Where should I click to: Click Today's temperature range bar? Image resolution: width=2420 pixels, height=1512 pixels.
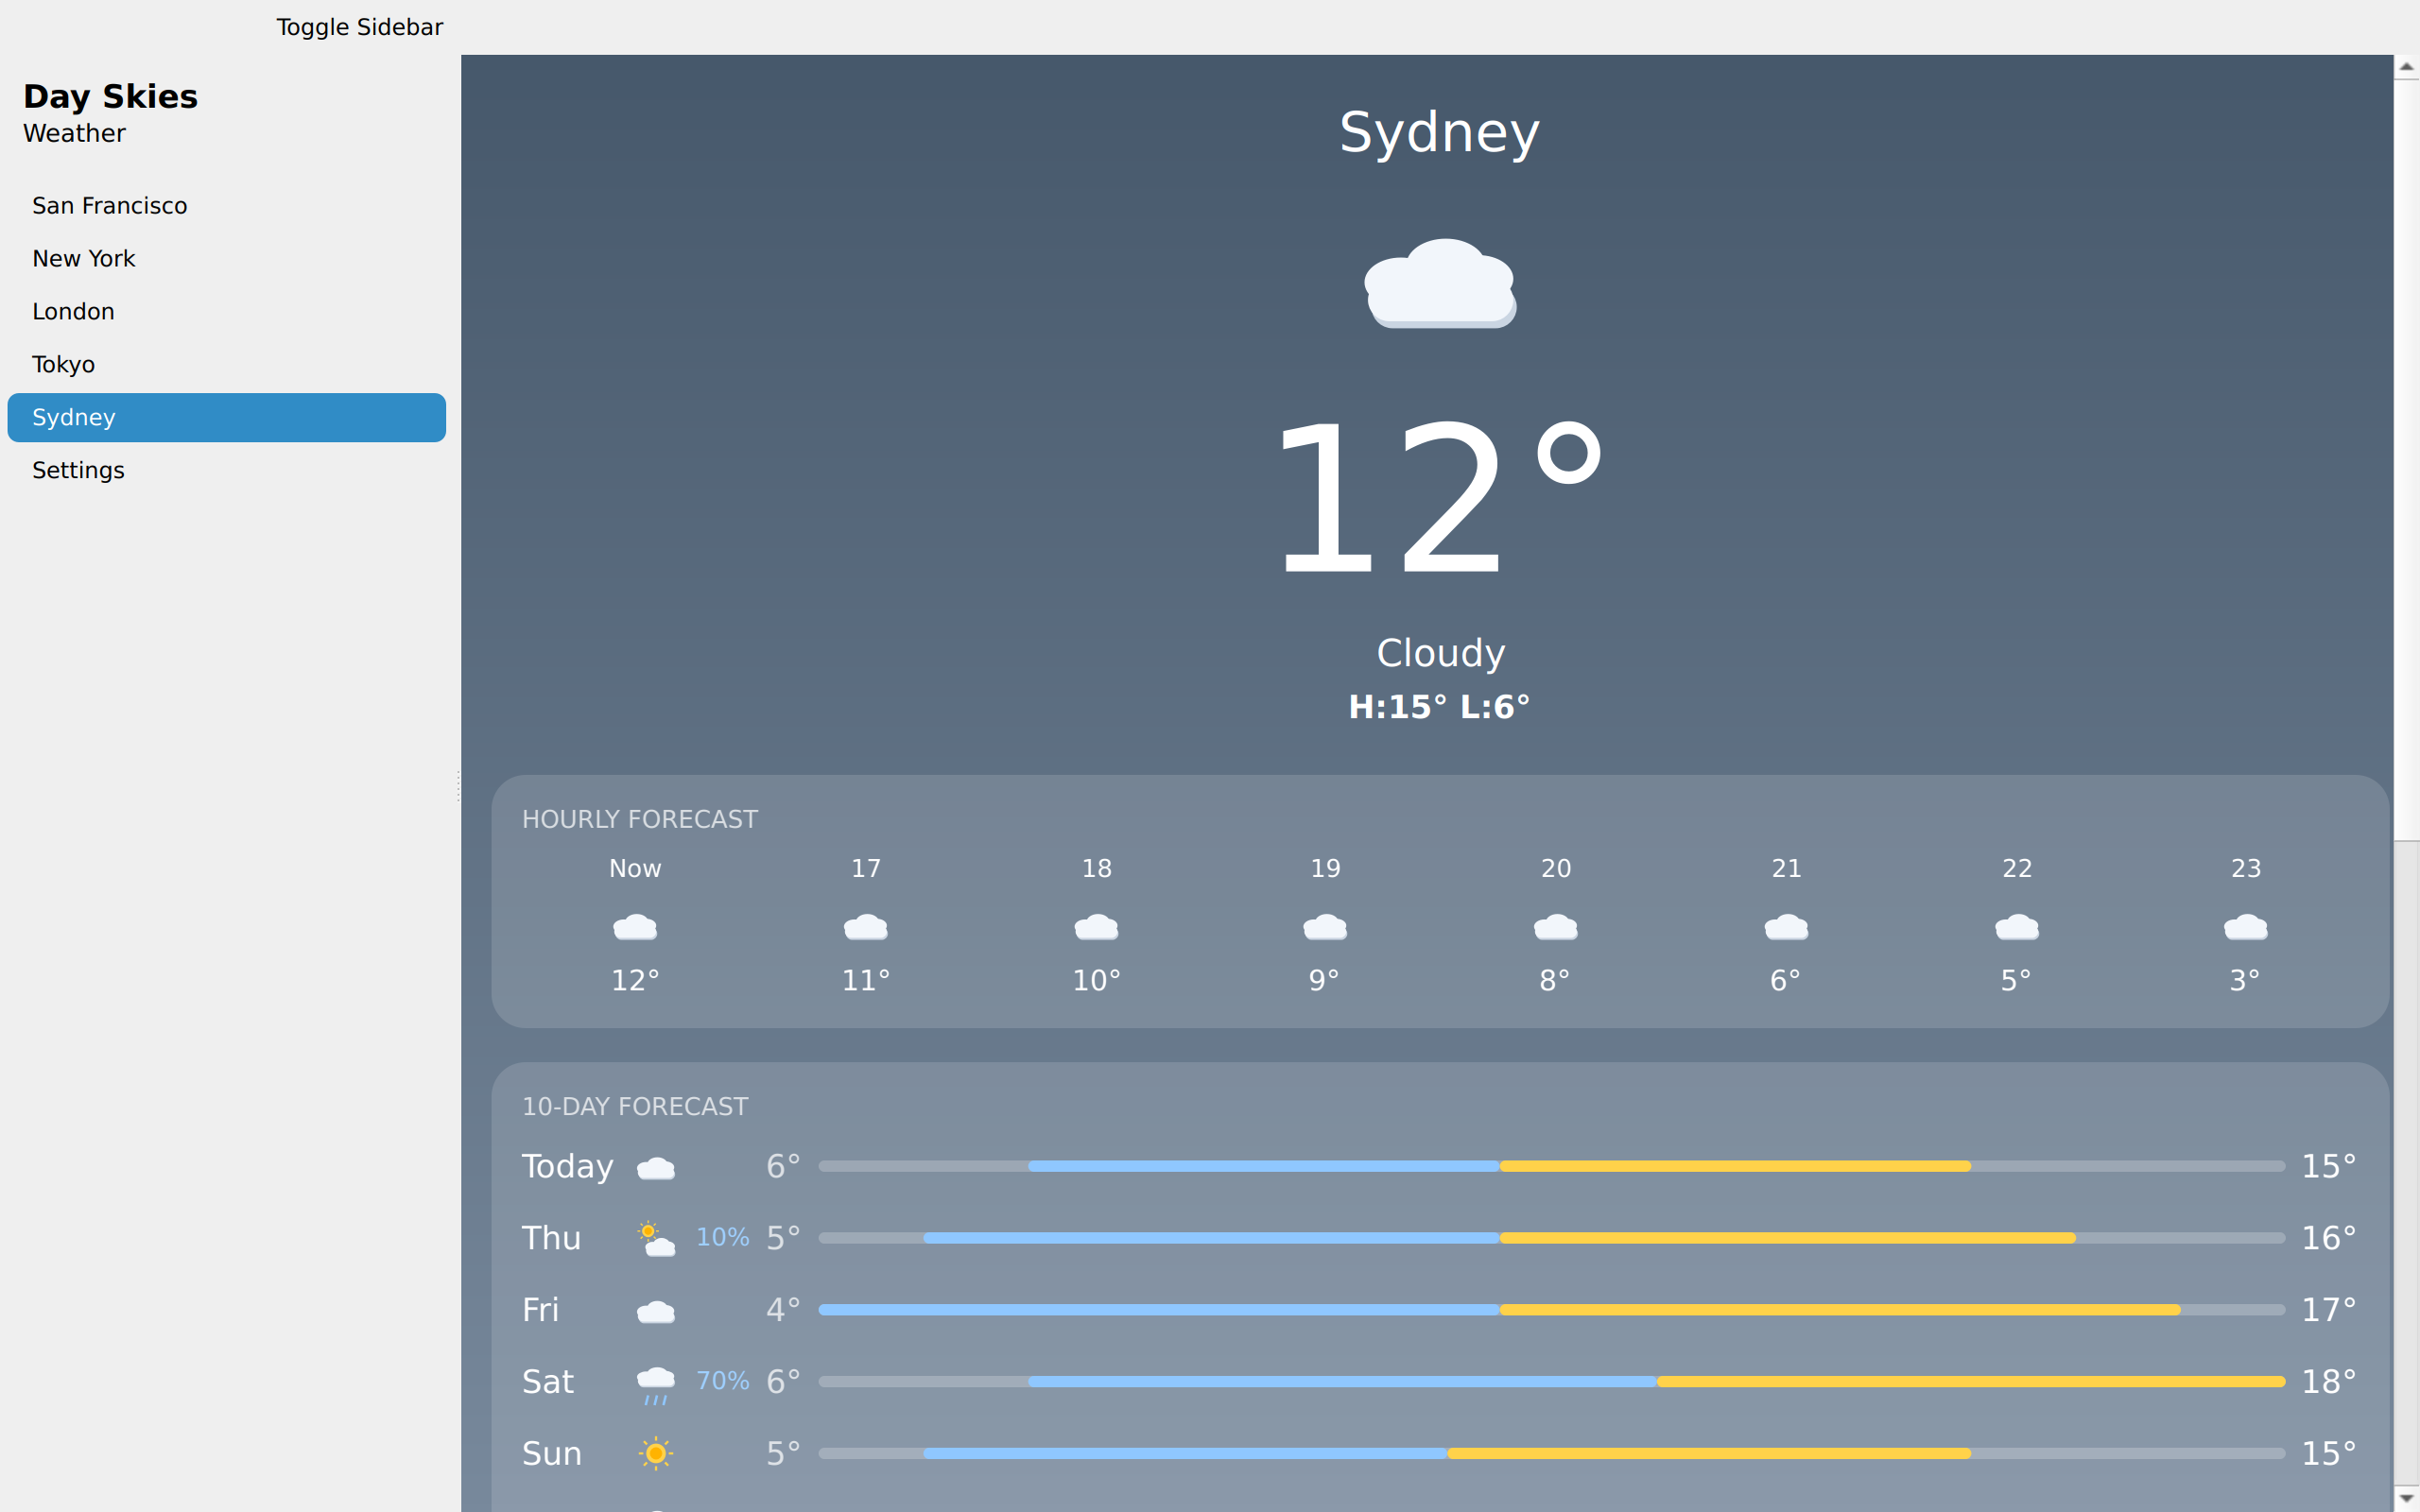1552,1166
